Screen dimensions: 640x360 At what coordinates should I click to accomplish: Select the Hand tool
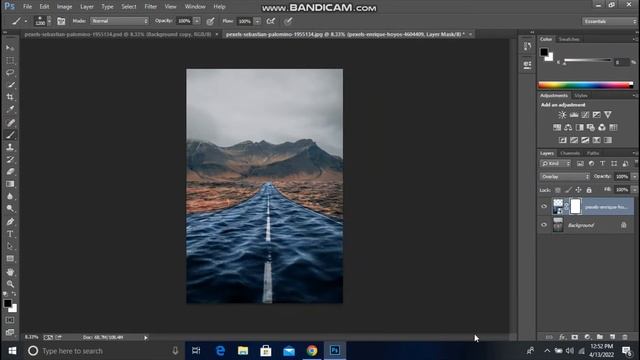10,272
